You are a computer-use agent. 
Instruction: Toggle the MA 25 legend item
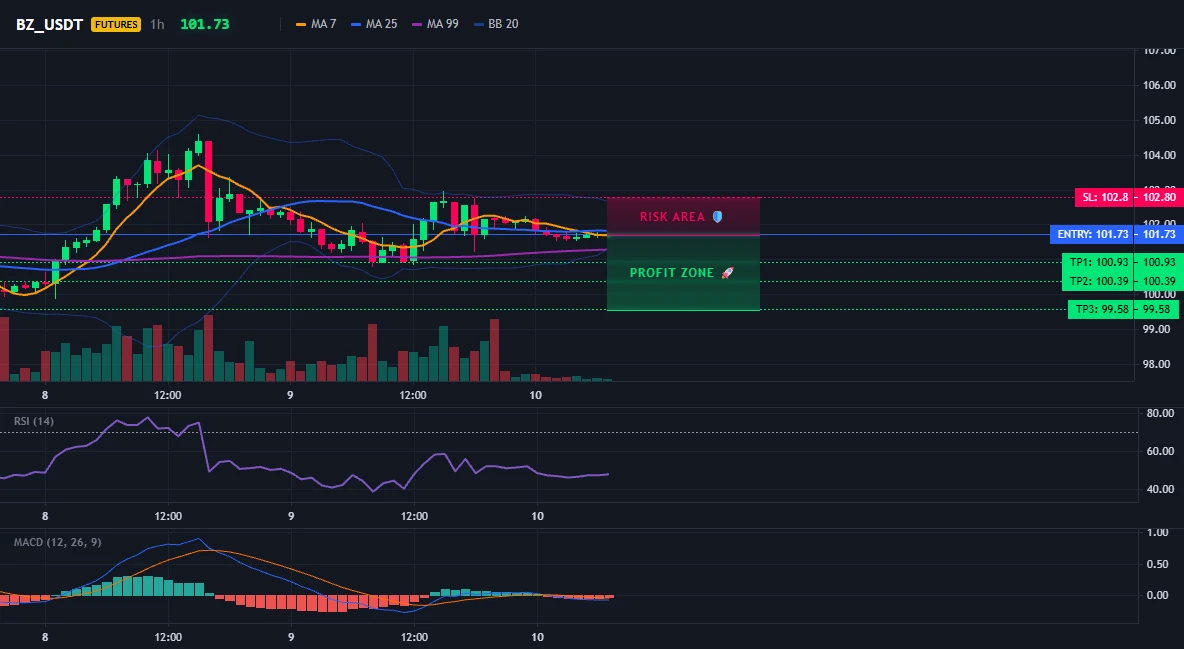coord(375,24)
